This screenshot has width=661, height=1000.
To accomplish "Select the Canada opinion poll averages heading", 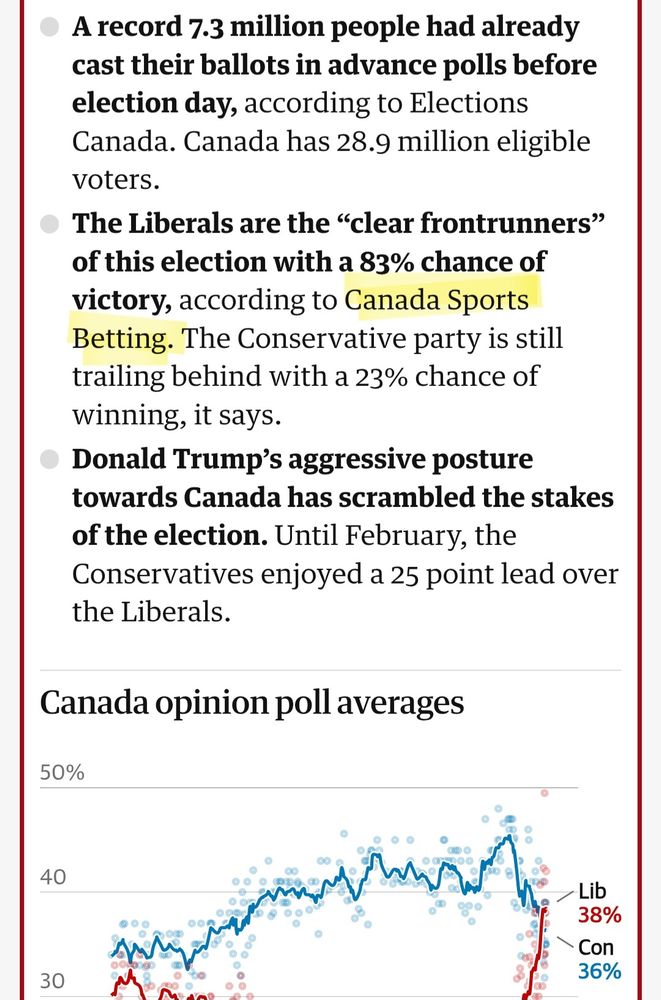I will 251,703.
